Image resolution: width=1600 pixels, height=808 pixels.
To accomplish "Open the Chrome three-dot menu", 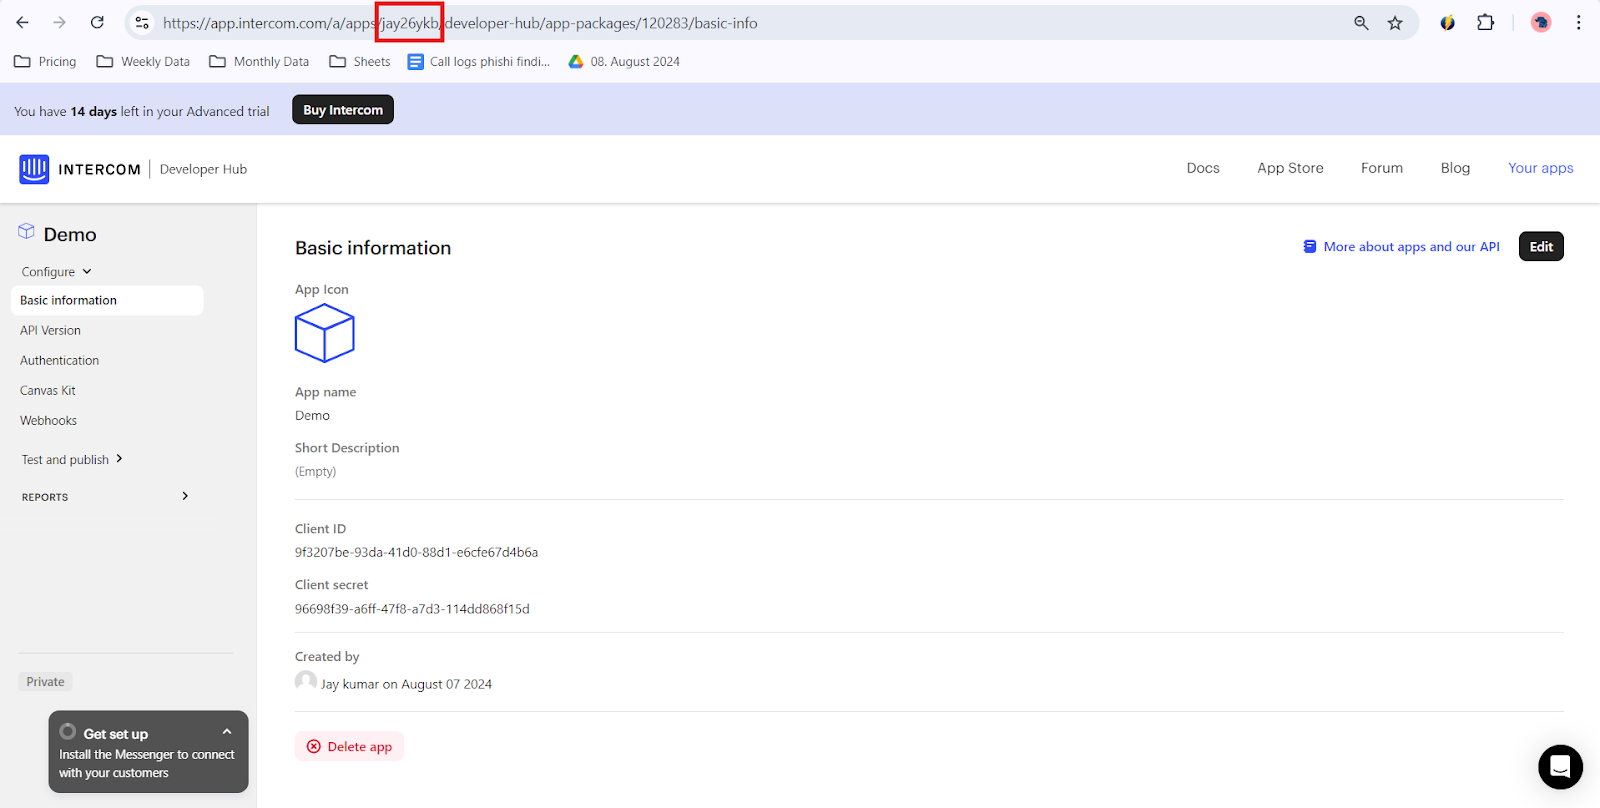I will tap(1579, 22).
